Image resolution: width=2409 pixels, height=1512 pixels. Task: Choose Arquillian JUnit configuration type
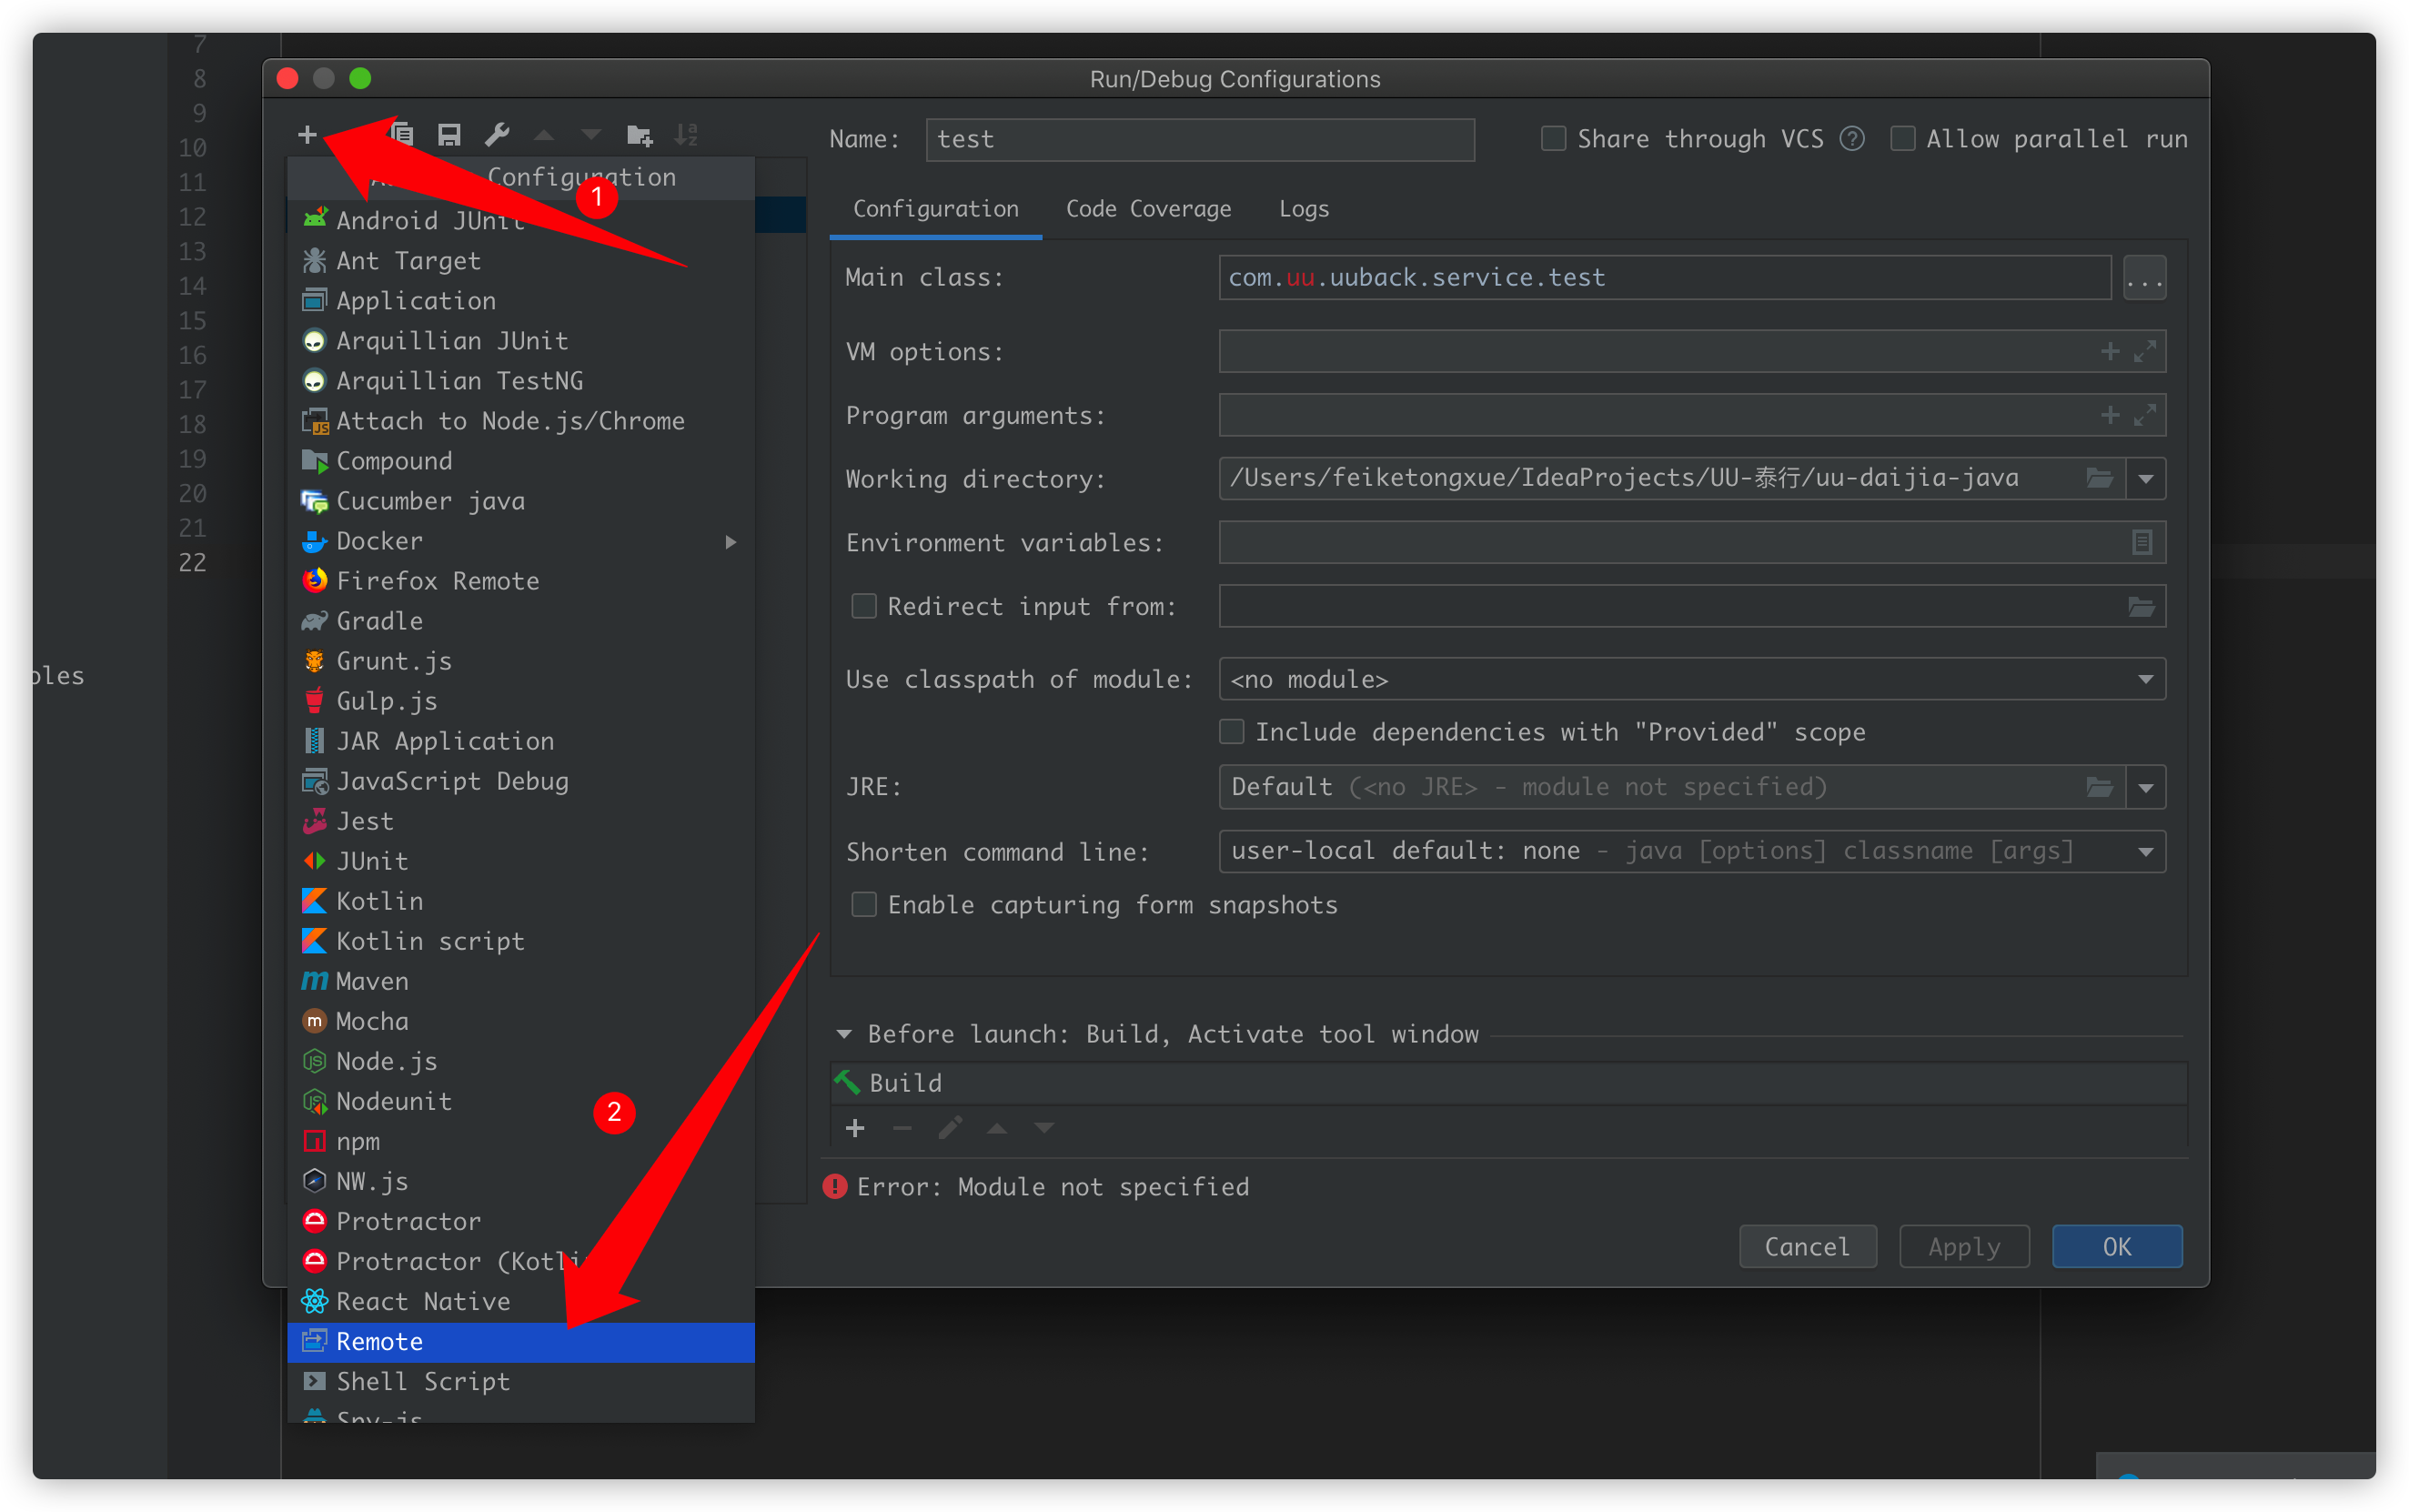click(521, 341)
